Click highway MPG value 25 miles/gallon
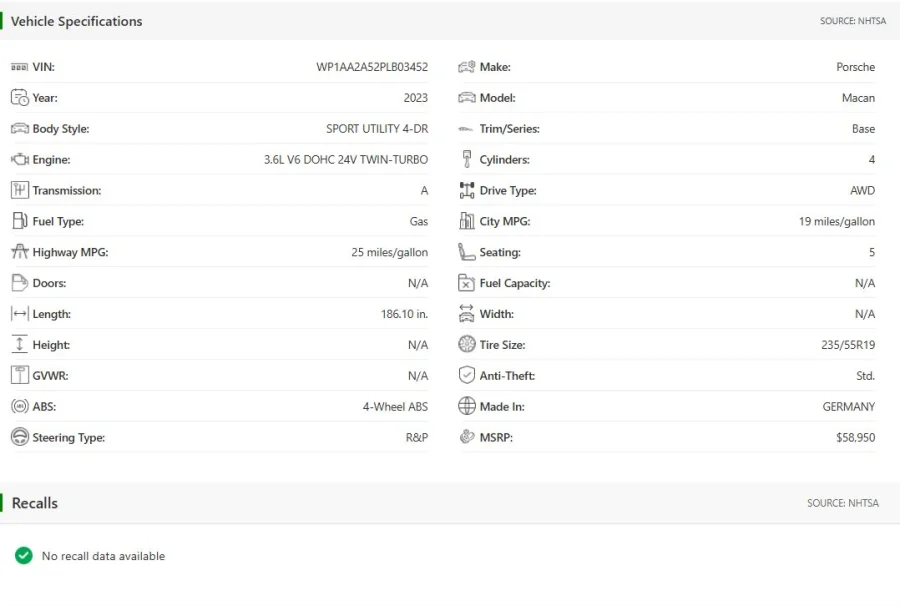The height and width of the screenshot is (606, 900). (x=390, y=252)
